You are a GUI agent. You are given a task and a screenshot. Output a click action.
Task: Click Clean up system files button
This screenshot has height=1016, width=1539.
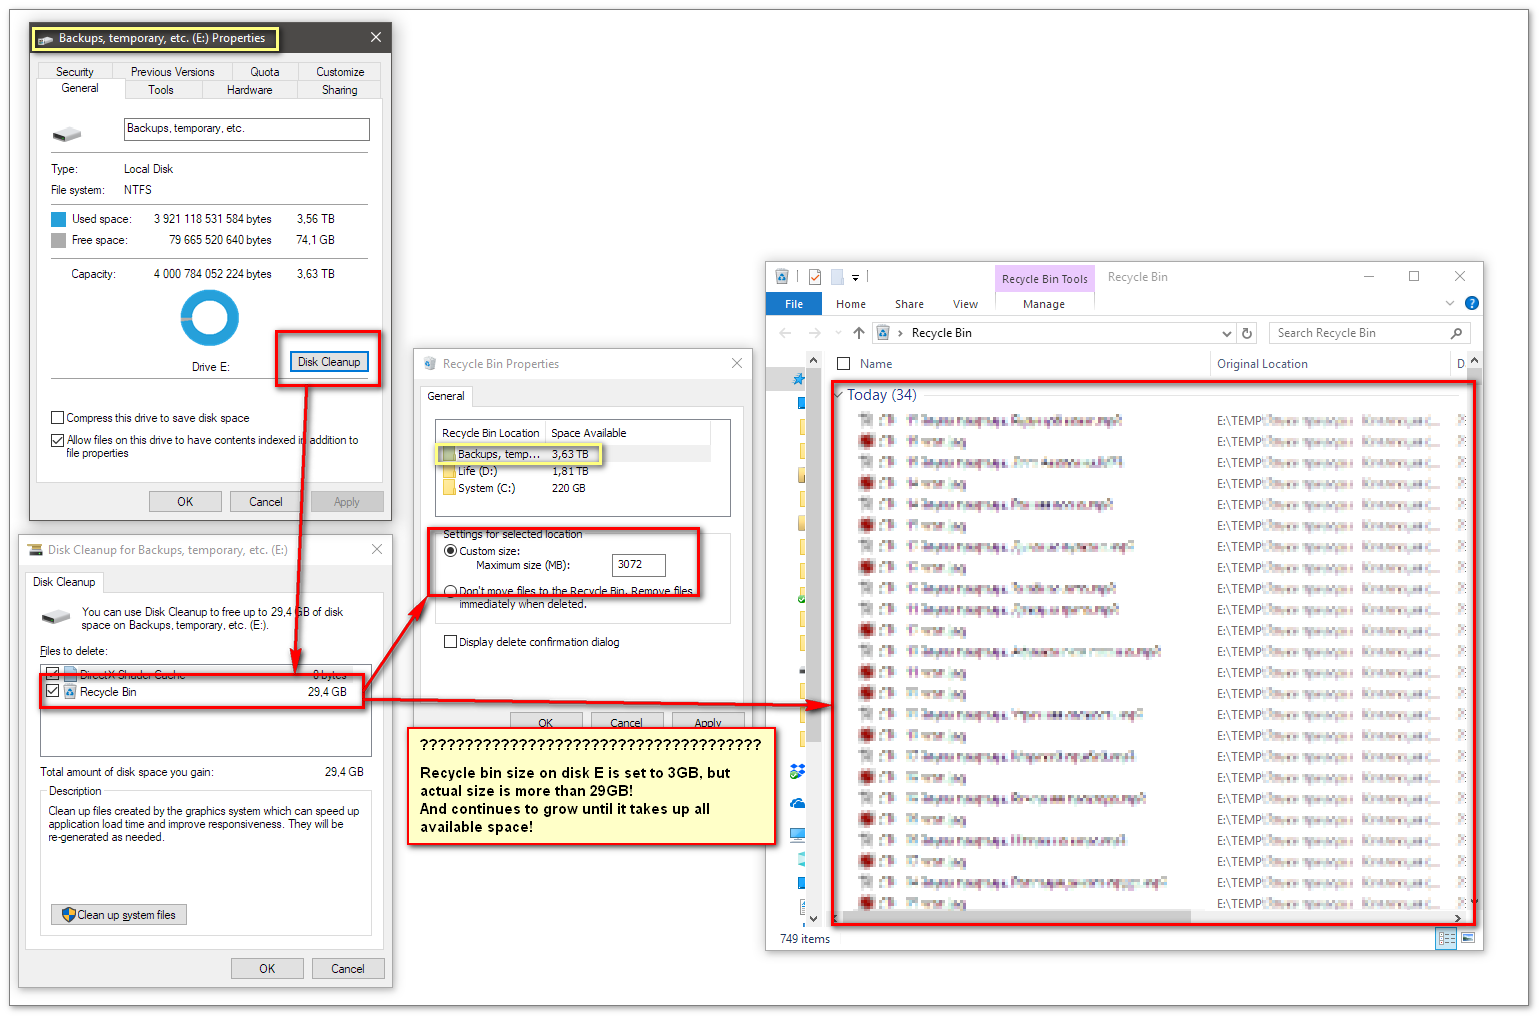[x=119, y=915]
